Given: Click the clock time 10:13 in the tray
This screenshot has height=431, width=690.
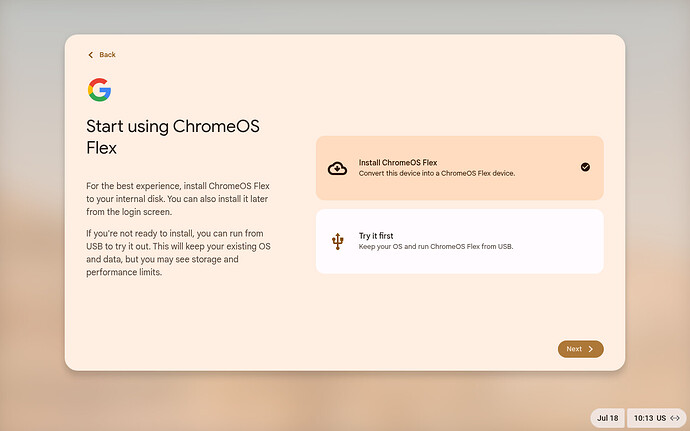Looking at the screenshot, I should 643,418.
